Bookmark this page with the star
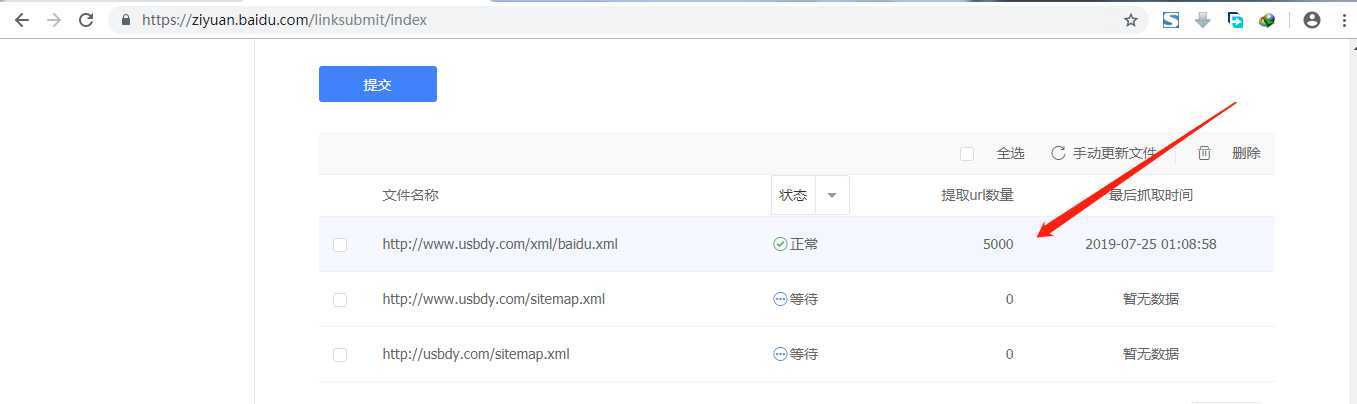Screen dimensions: 1357x404 1131,20
